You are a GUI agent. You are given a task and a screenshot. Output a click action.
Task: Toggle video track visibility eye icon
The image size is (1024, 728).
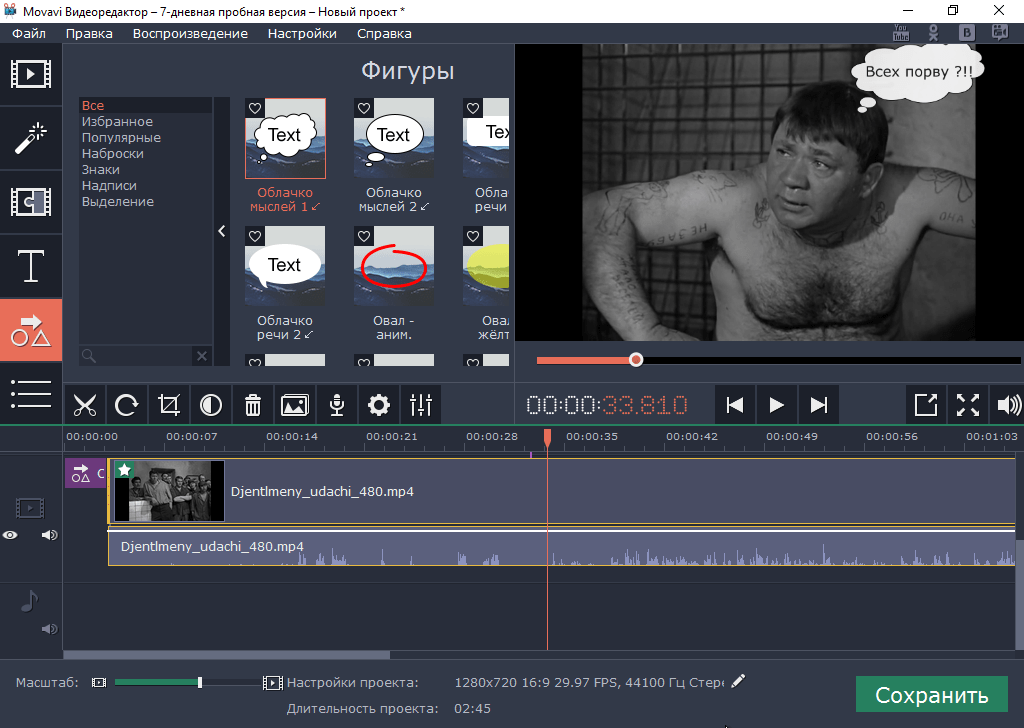[10, 535]
